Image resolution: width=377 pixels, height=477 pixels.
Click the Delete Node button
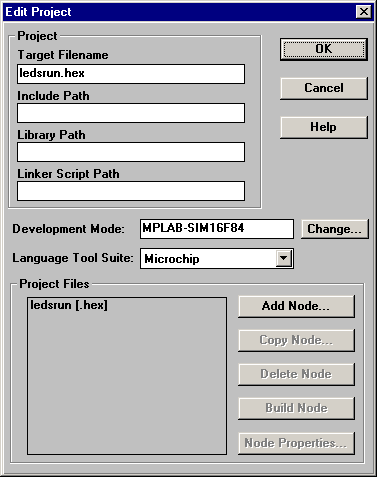(296, 374)
